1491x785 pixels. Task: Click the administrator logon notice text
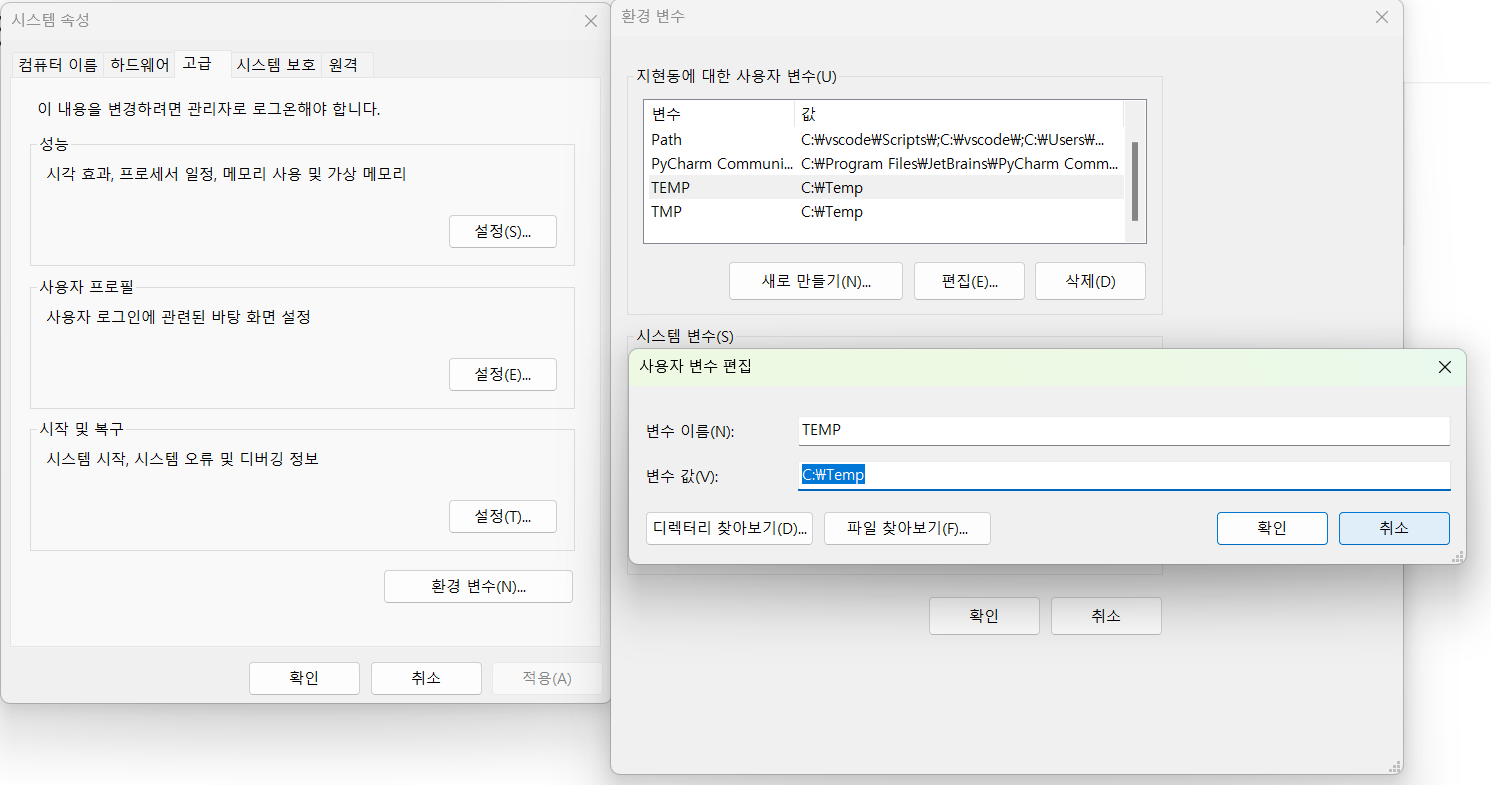click(x=209, y=109)
